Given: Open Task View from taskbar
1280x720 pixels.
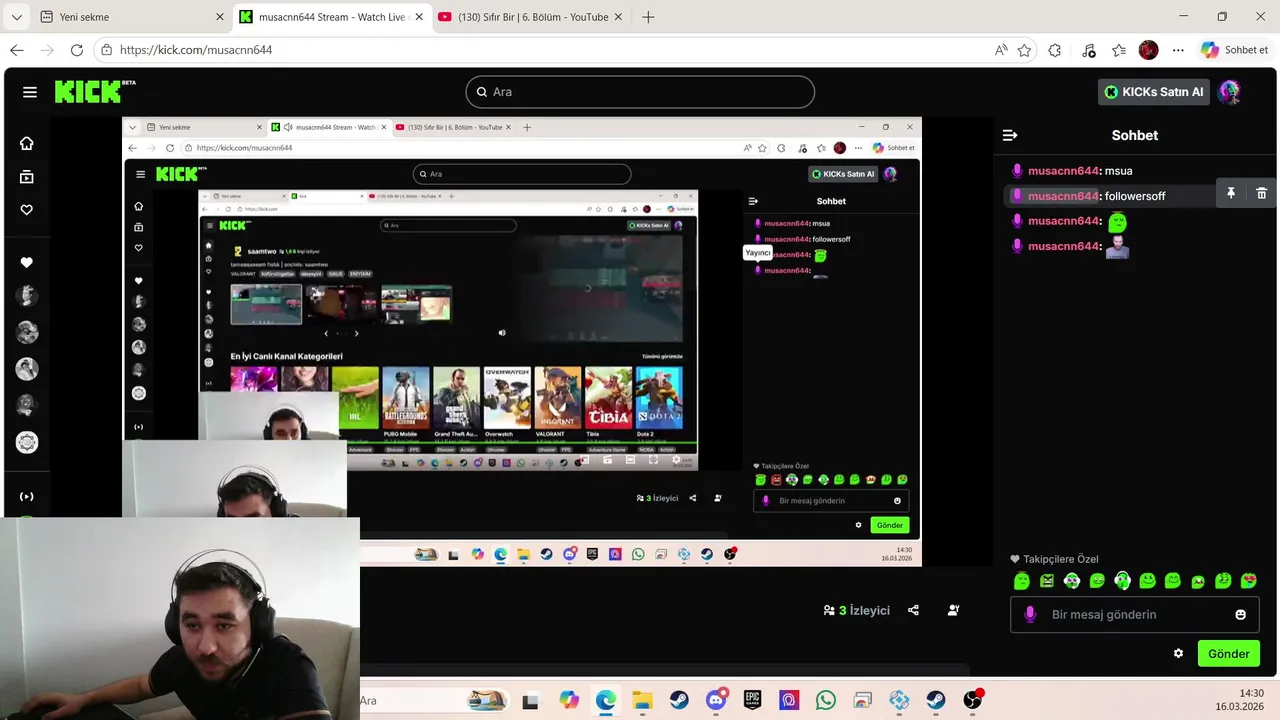Looking at the screenshot, I should click(530, 701).
